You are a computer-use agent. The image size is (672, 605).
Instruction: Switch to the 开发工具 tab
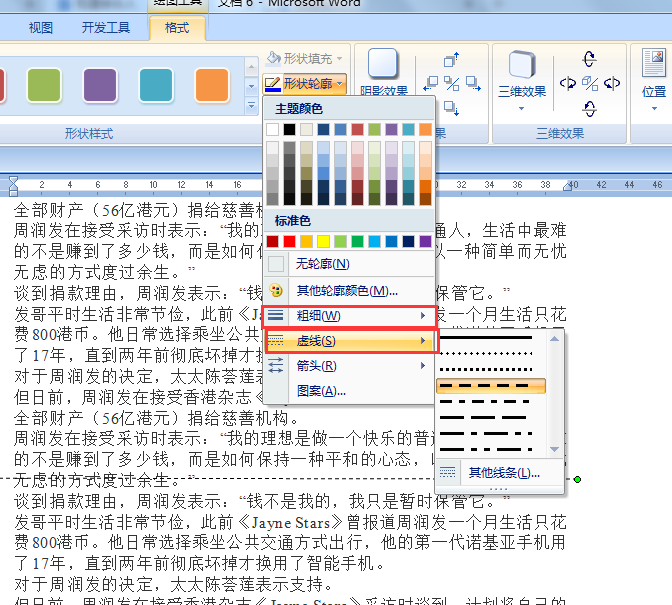pyautogui.click(x=107, y=27)
